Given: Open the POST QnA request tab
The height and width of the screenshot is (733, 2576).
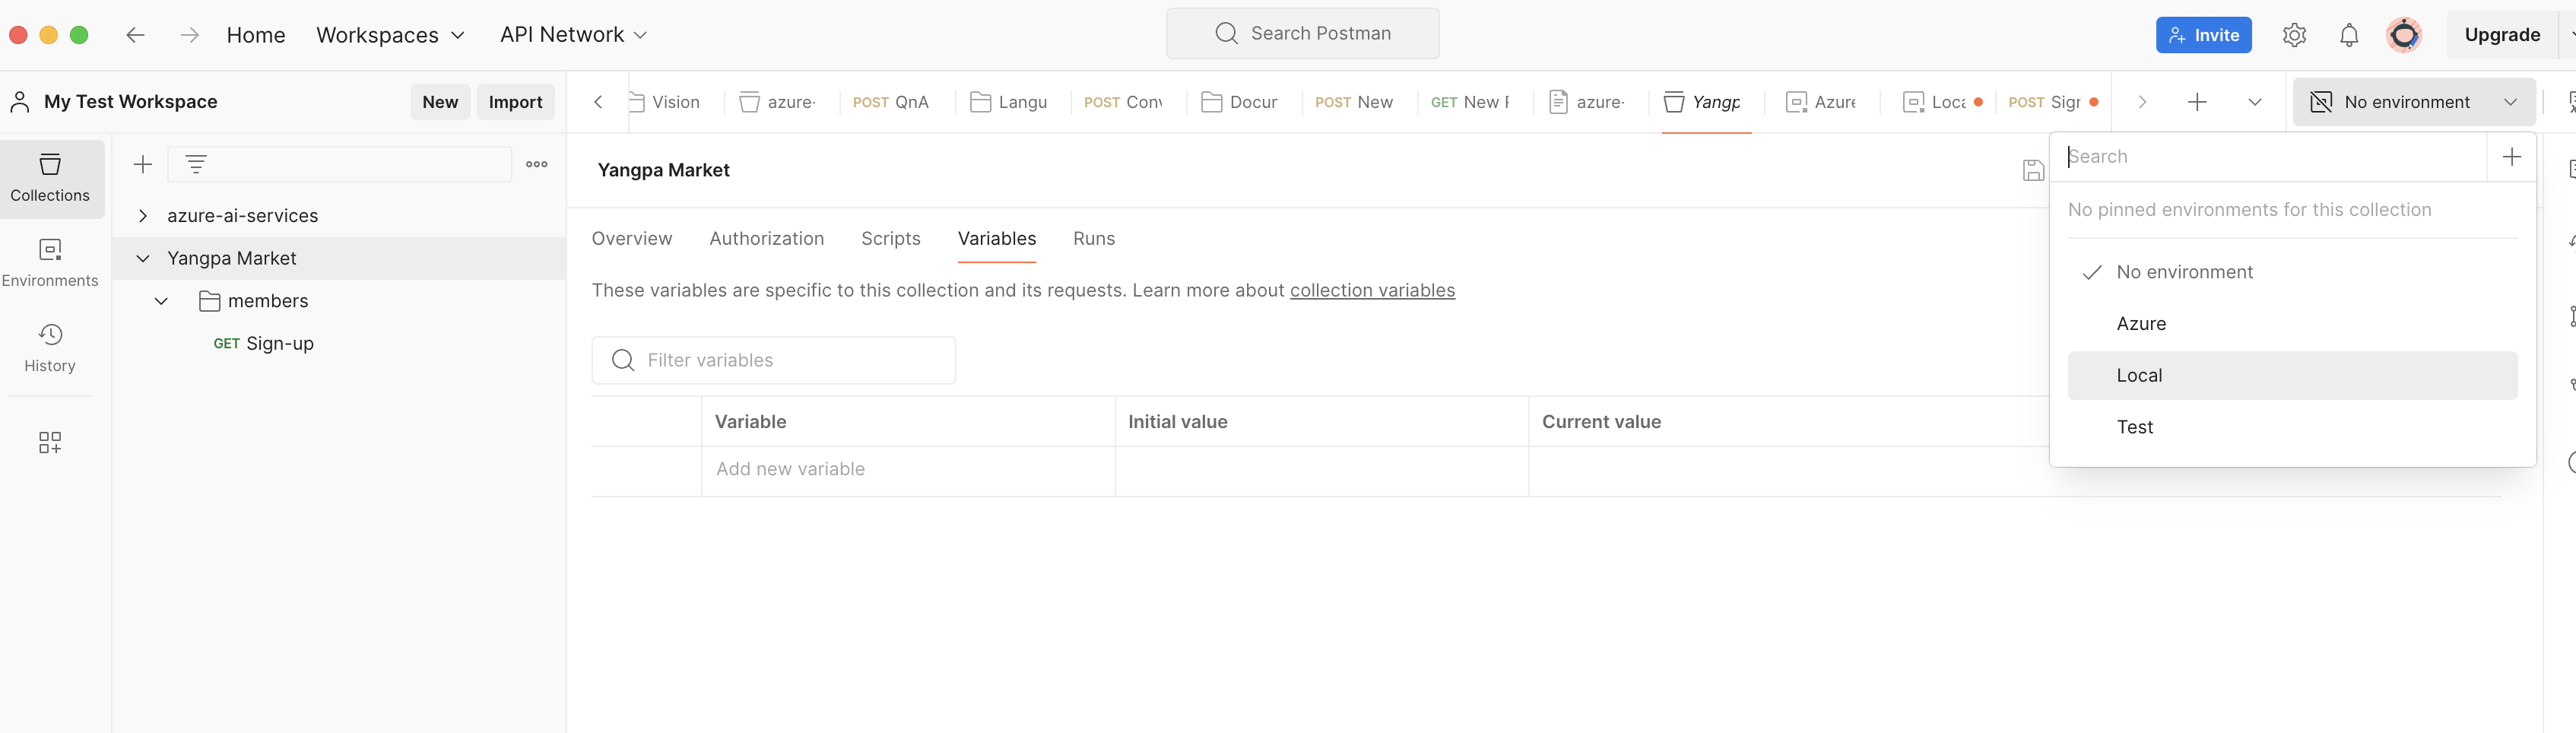Looking at the screenshot, I should pos(892,102).
